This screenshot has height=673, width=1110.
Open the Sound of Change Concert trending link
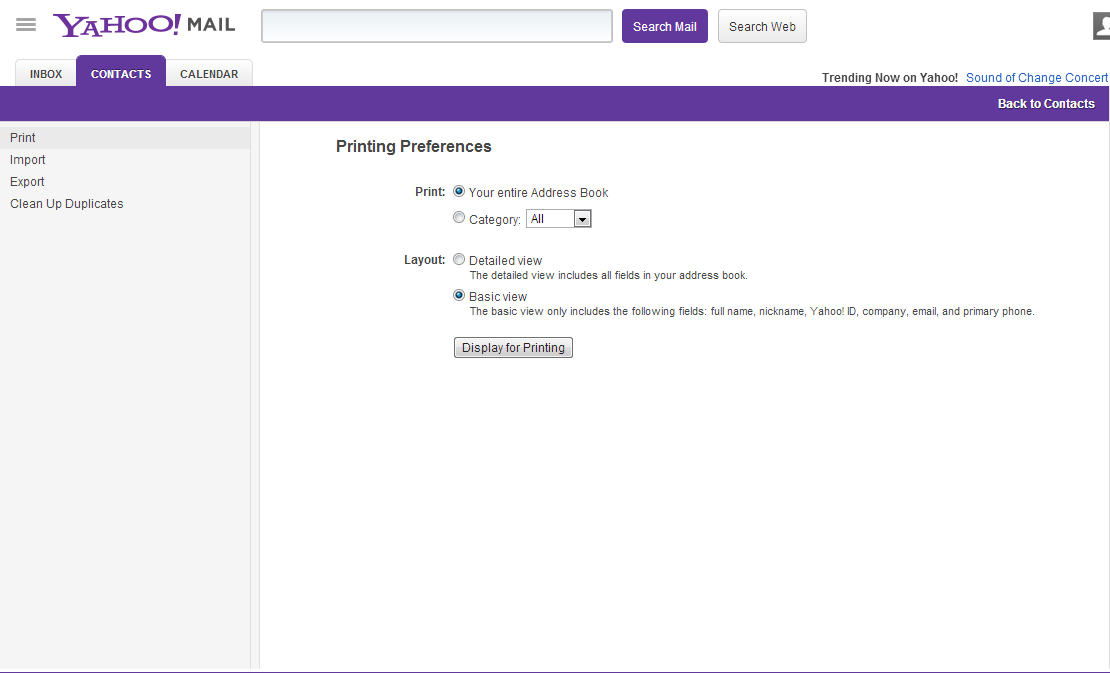(x=1037, y=78)
